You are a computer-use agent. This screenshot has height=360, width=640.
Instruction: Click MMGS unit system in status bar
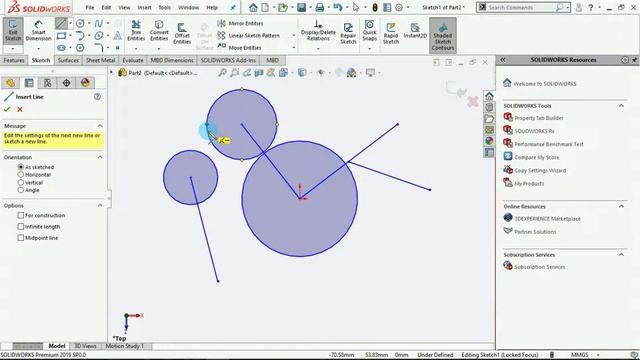pos(580,355)
